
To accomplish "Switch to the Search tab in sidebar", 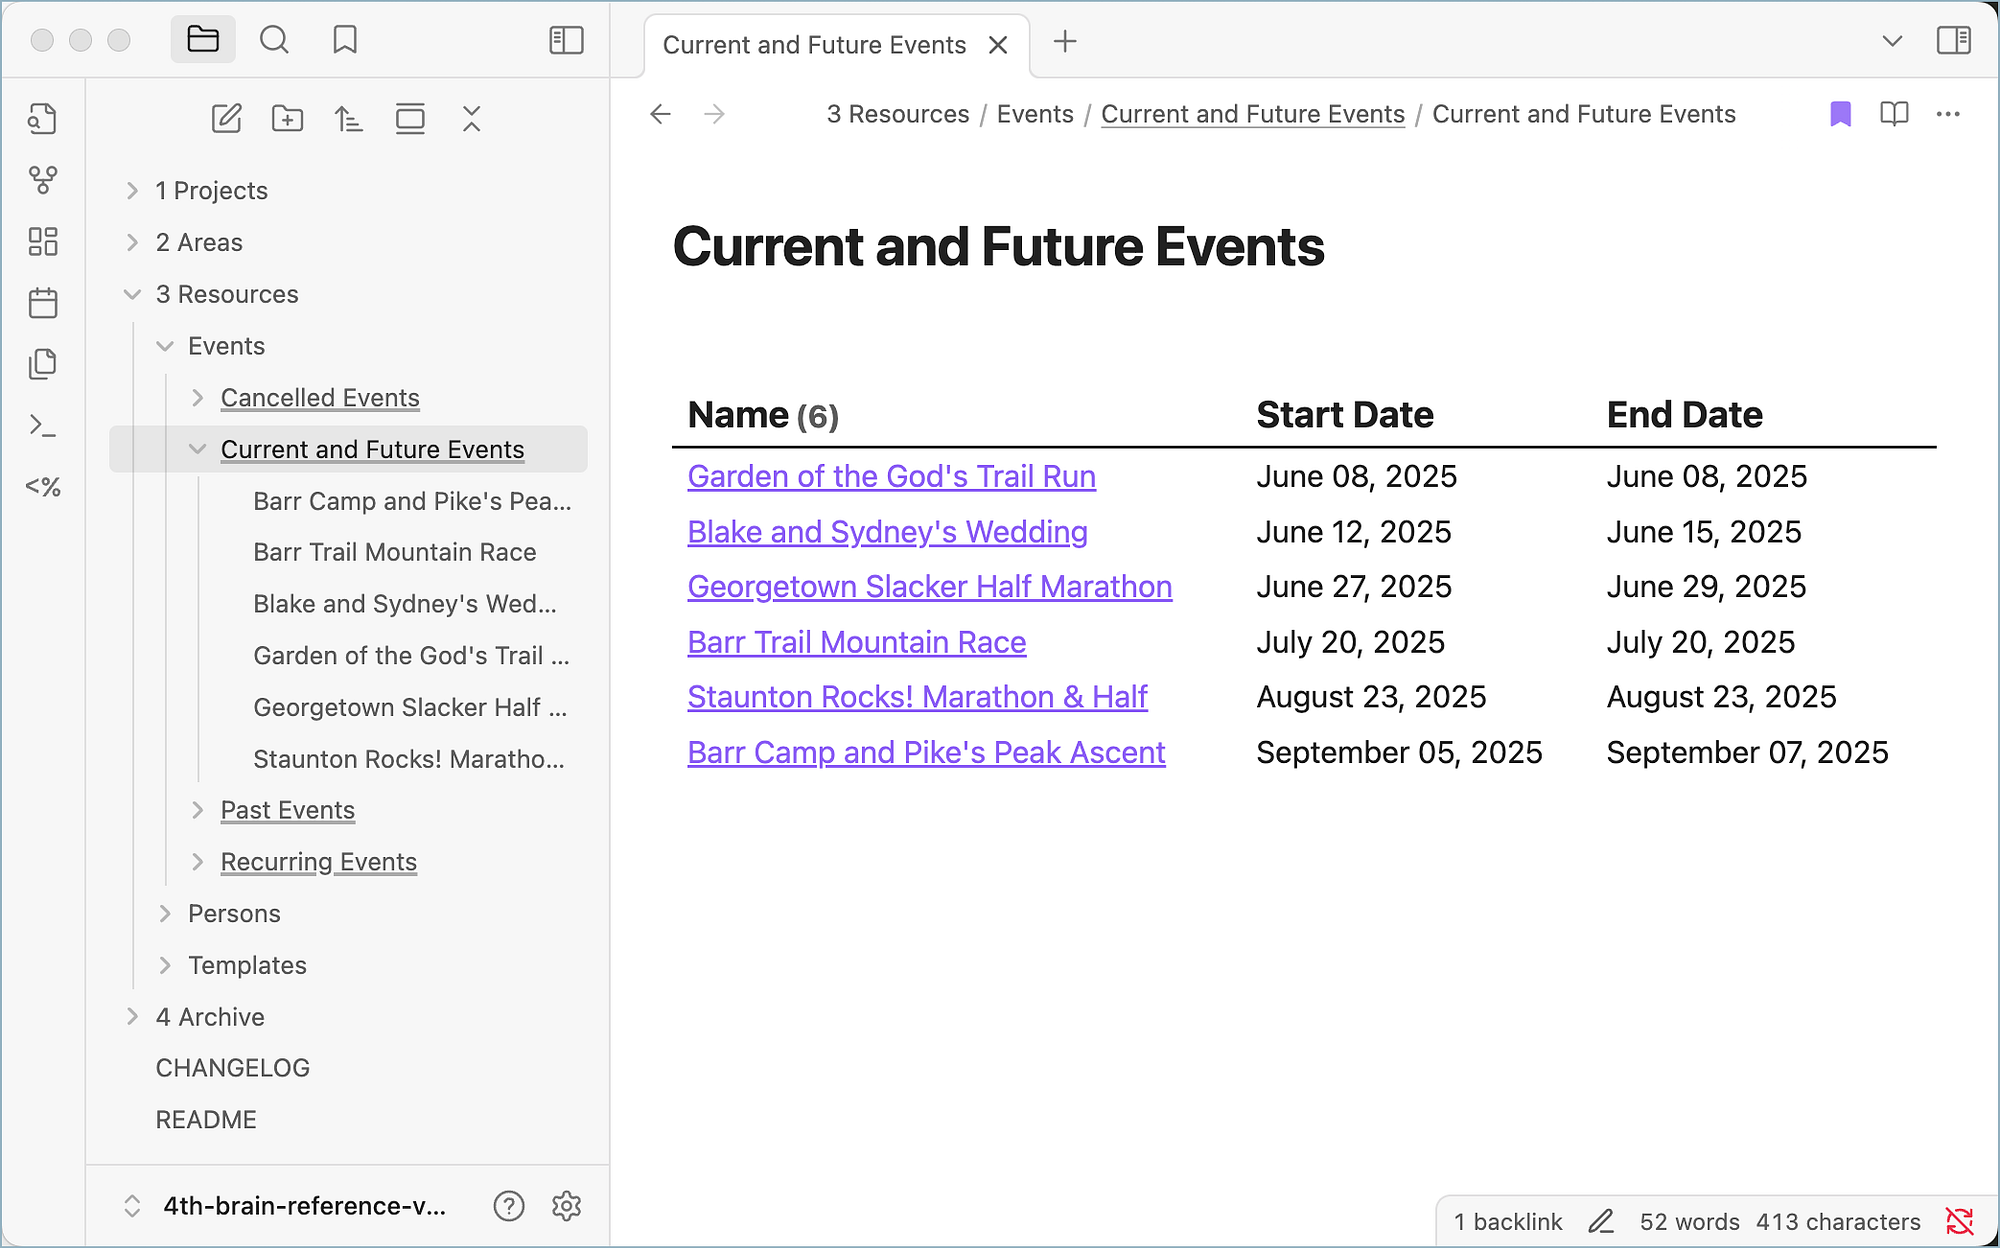I will coord(274,40).
